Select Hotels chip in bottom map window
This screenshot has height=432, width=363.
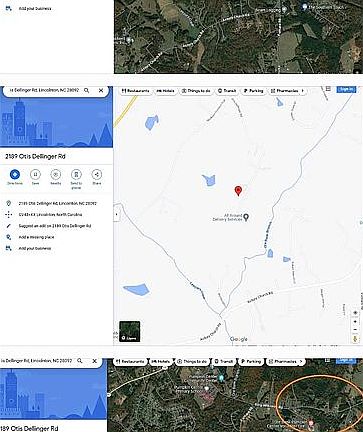pyautogui.click(x=160, y=361)
